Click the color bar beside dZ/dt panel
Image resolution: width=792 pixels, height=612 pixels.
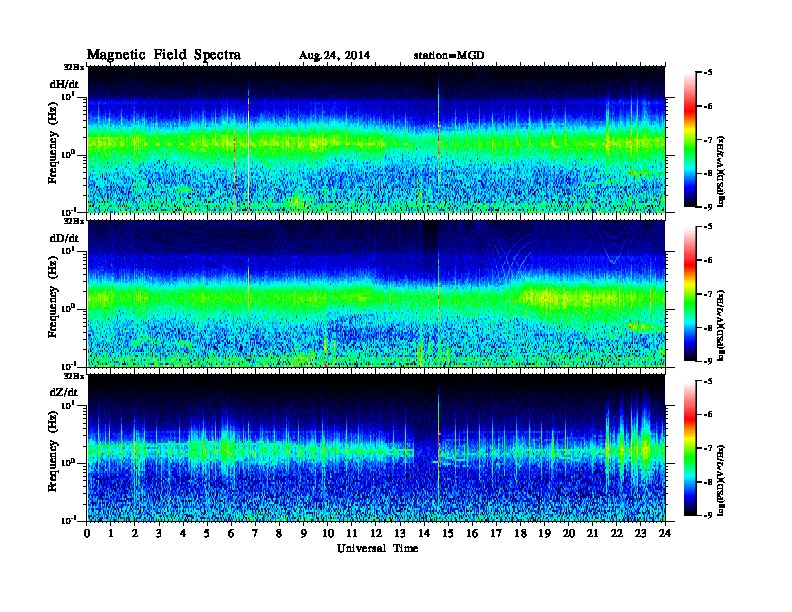point(690,448)
